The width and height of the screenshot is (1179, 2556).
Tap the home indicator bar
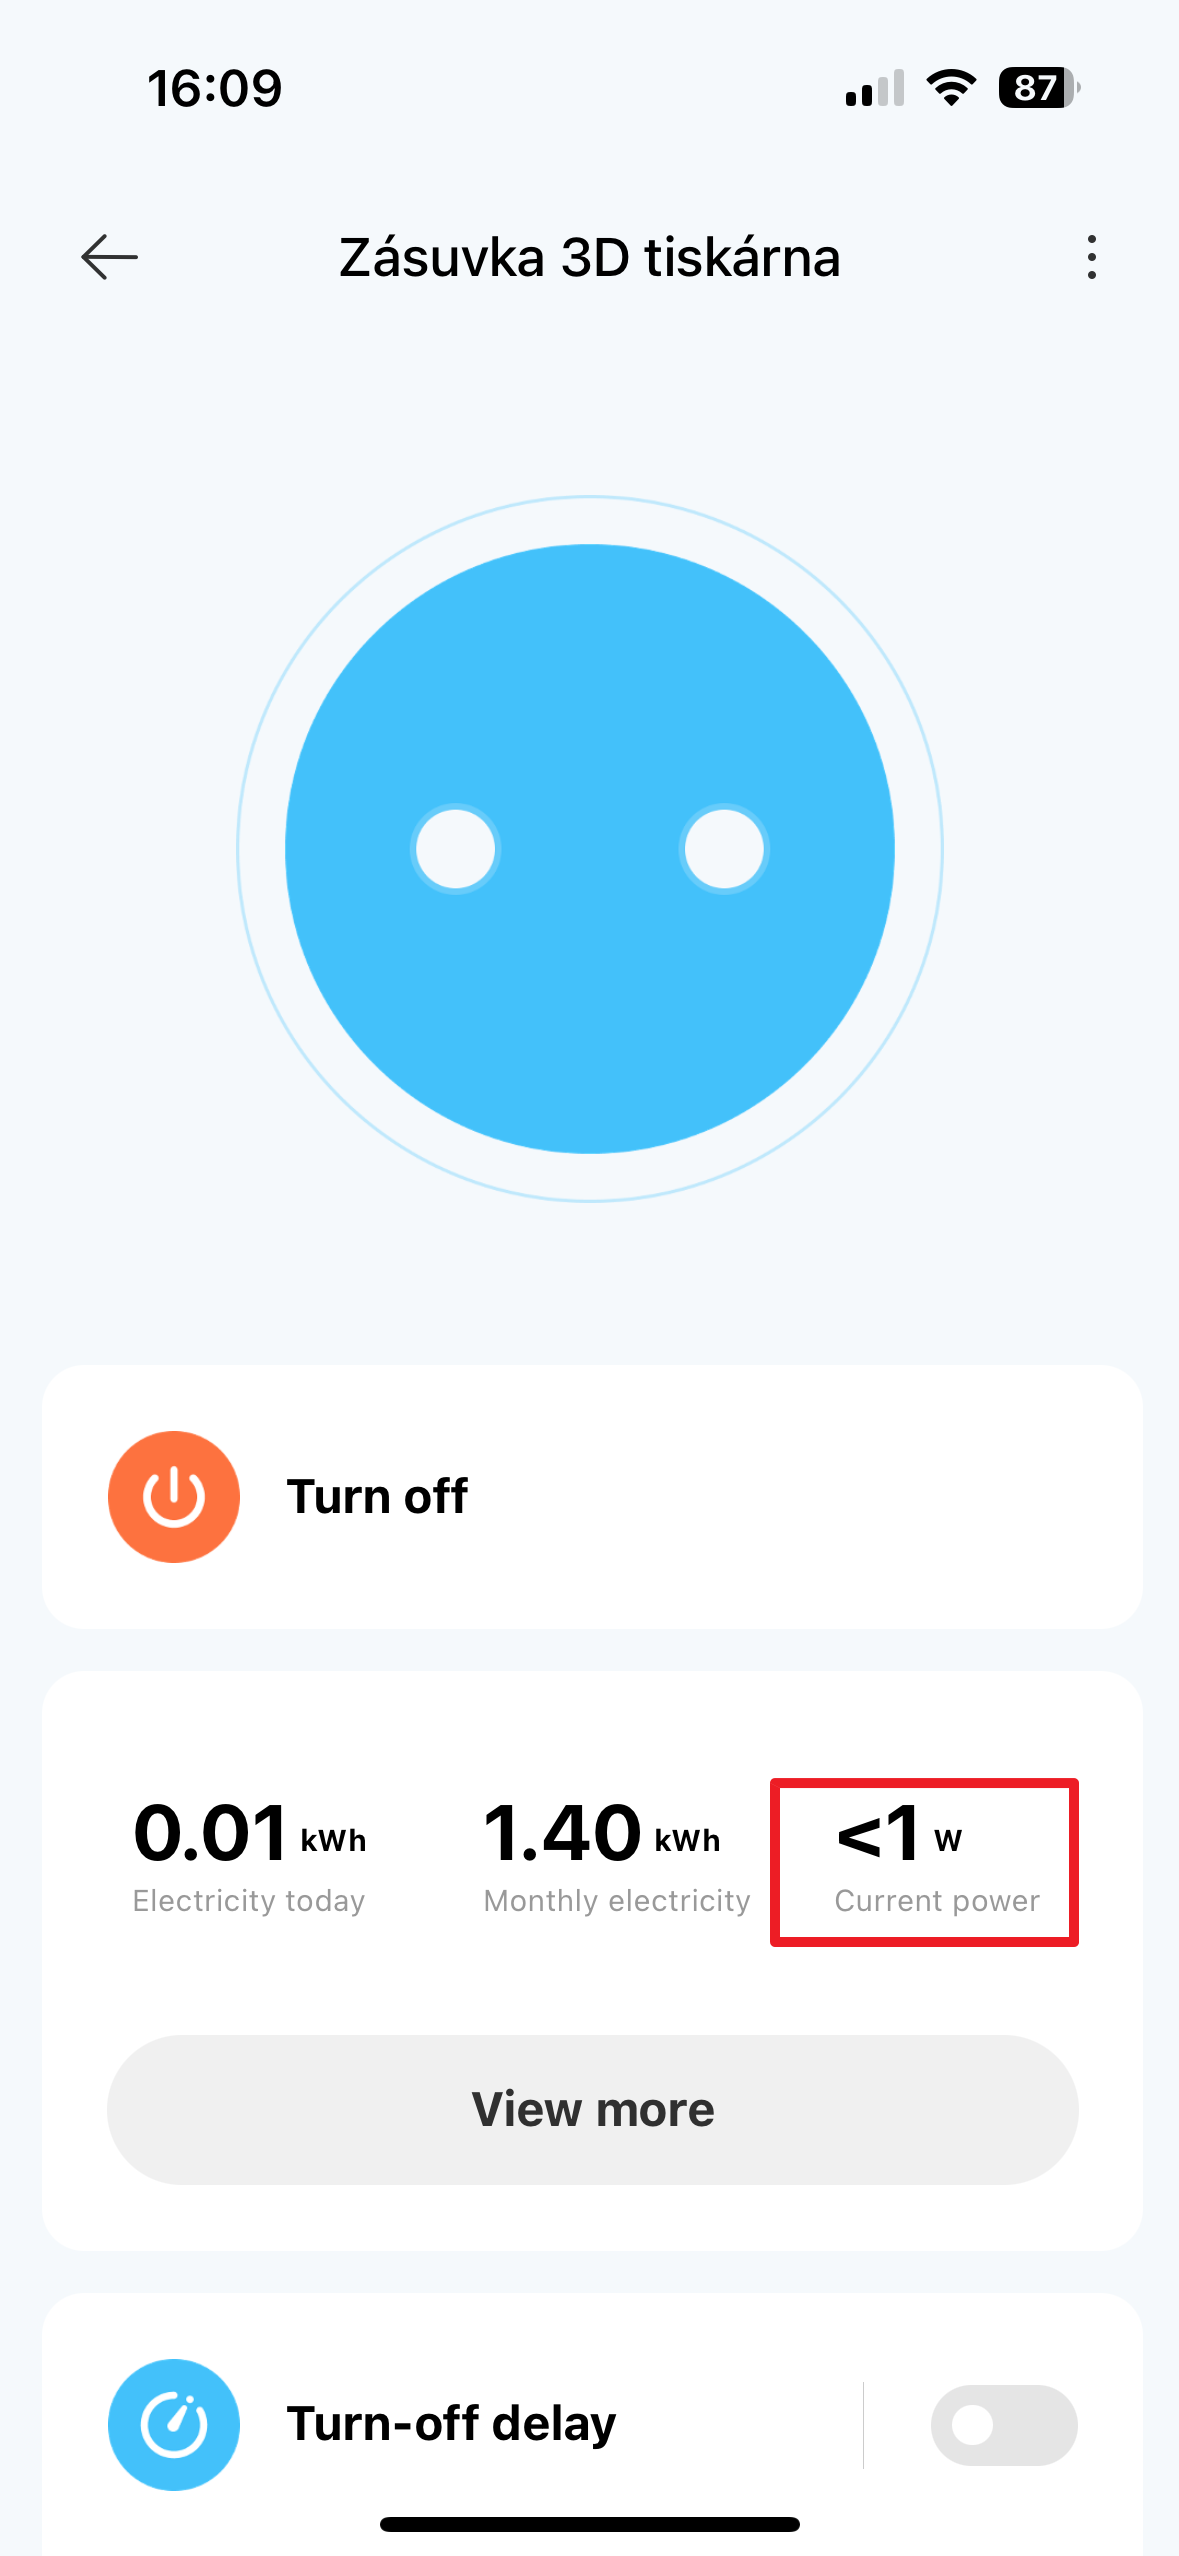pos(589,2524)
